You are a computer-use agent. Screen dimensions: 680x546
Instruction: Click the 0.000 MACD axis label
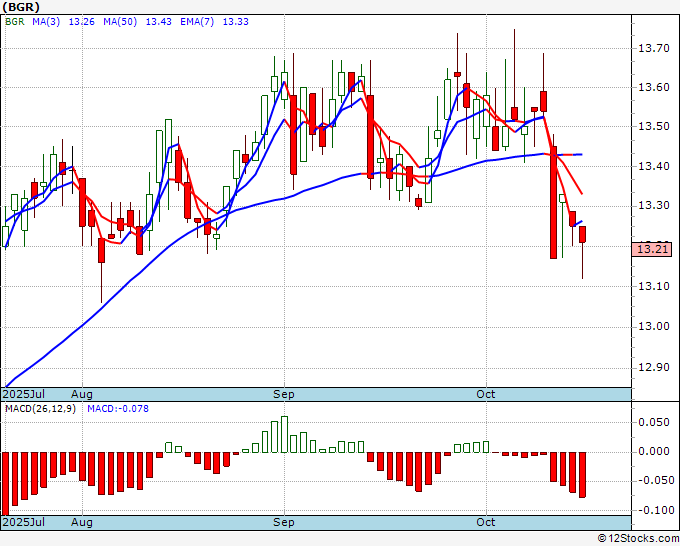(654, 452)
